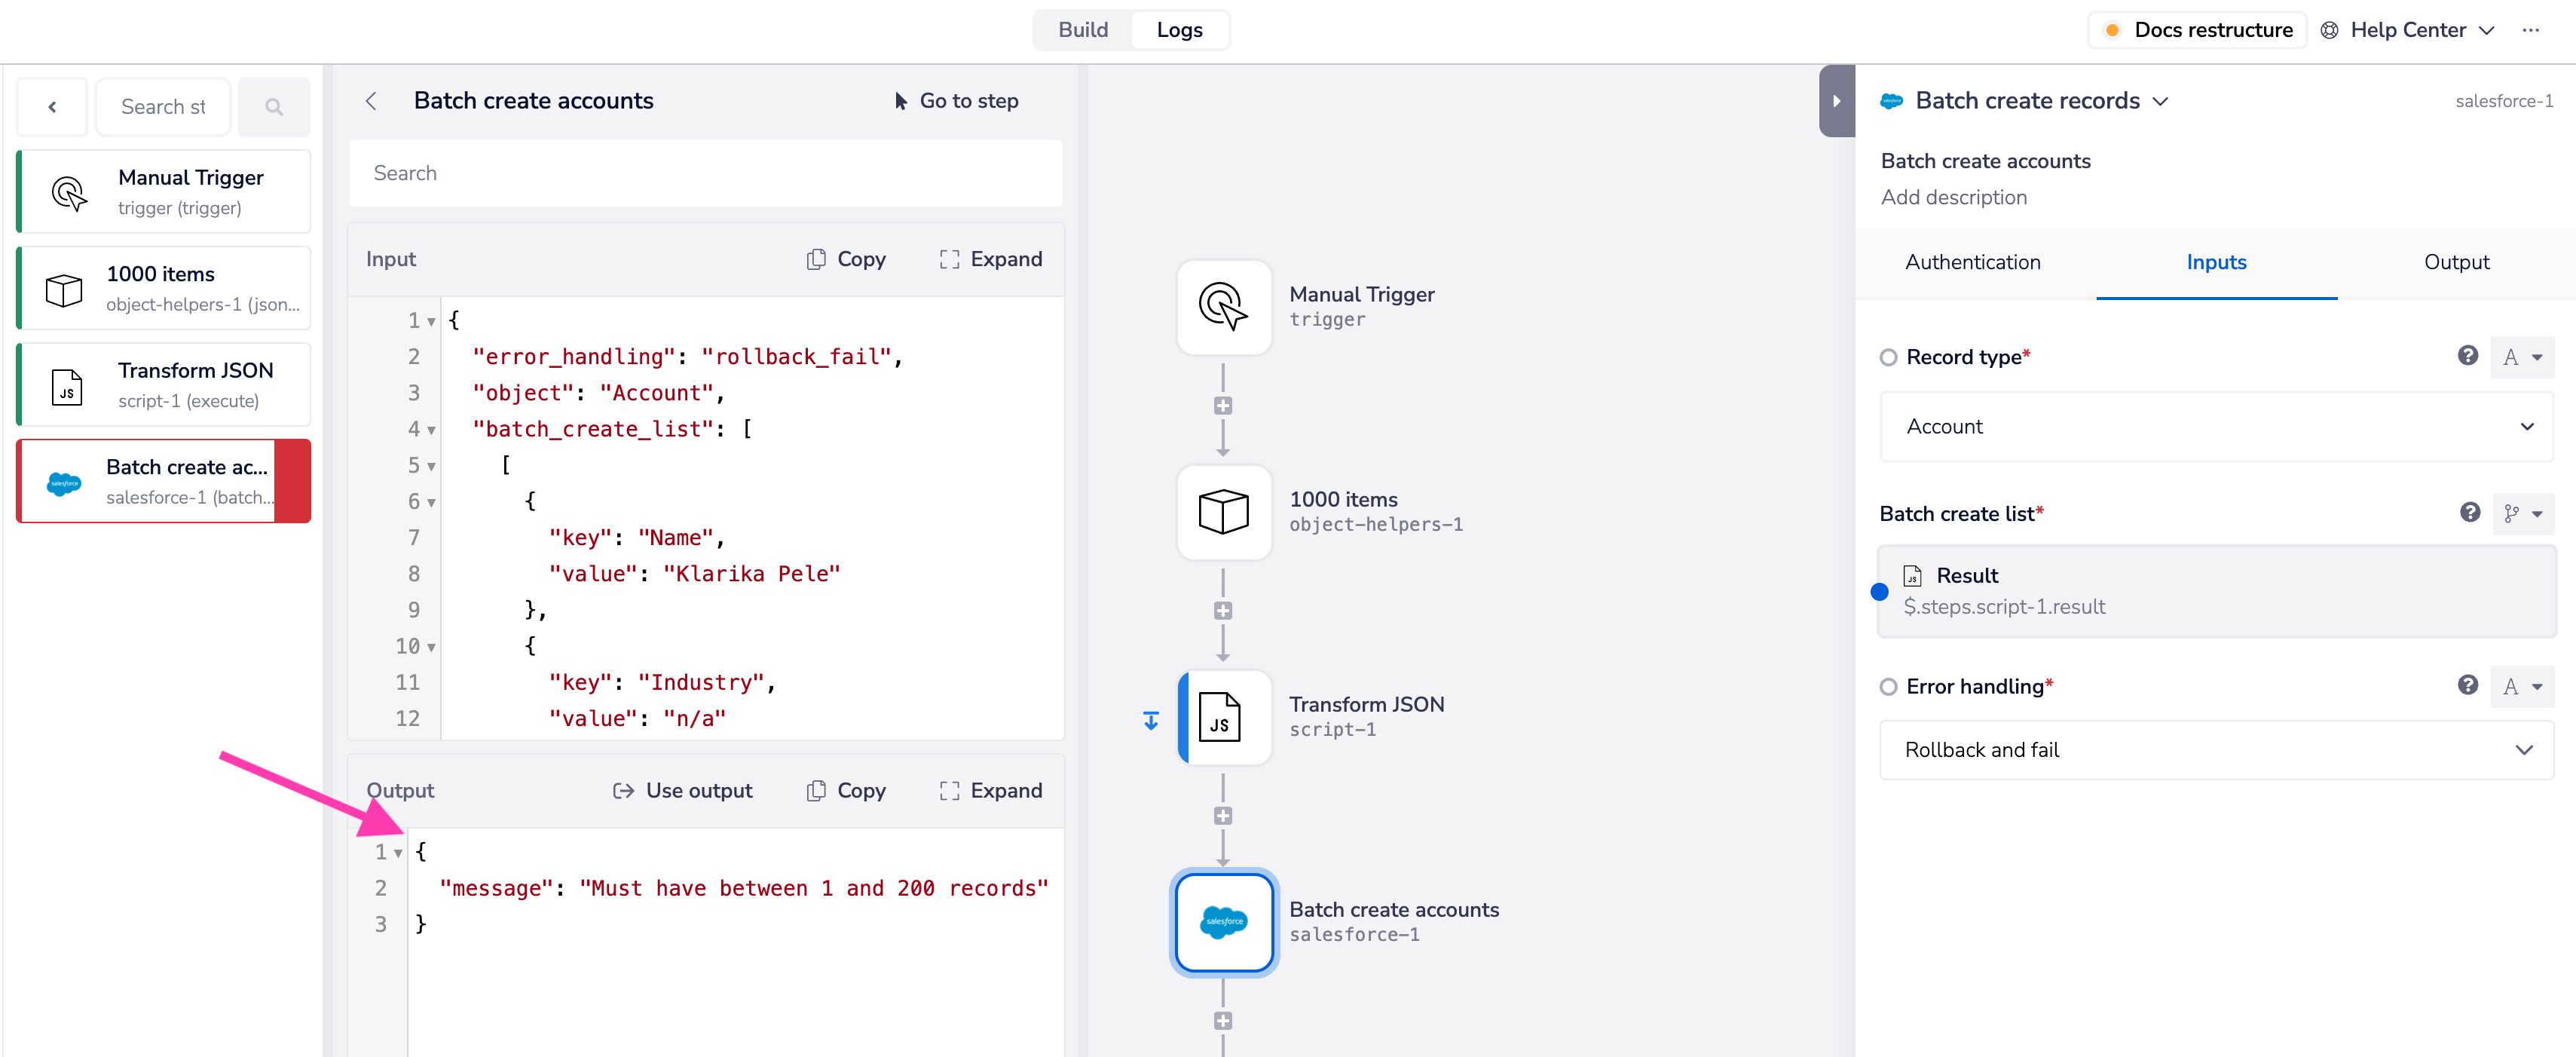Toggle the Error handling radio circle
The height and width of the screenshot is (1057, 2576).
click(1888, 686)
